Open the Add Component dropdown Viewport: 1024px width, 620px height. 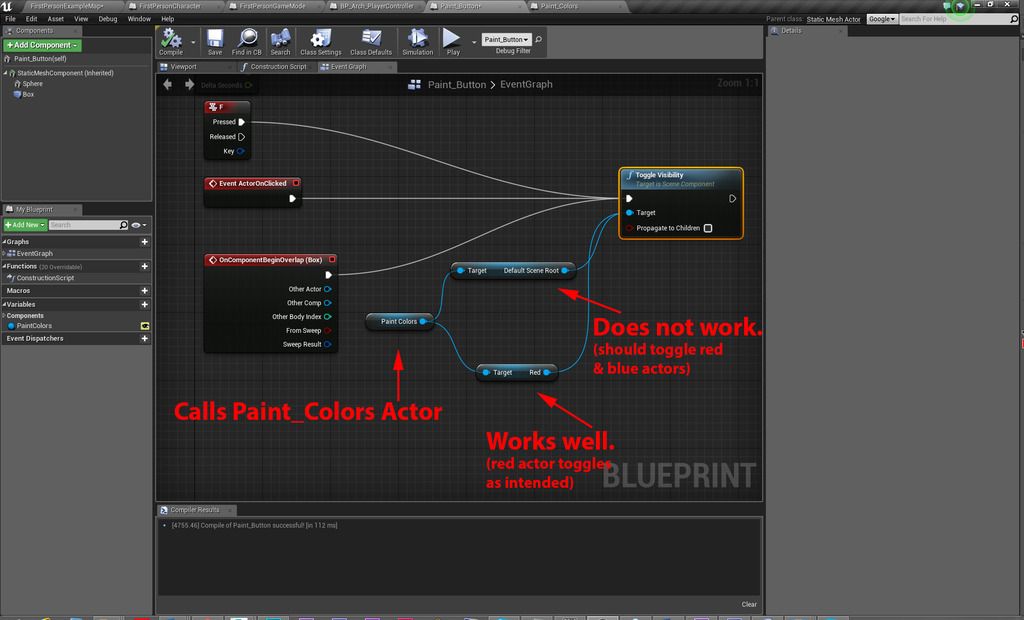(42, 44)
